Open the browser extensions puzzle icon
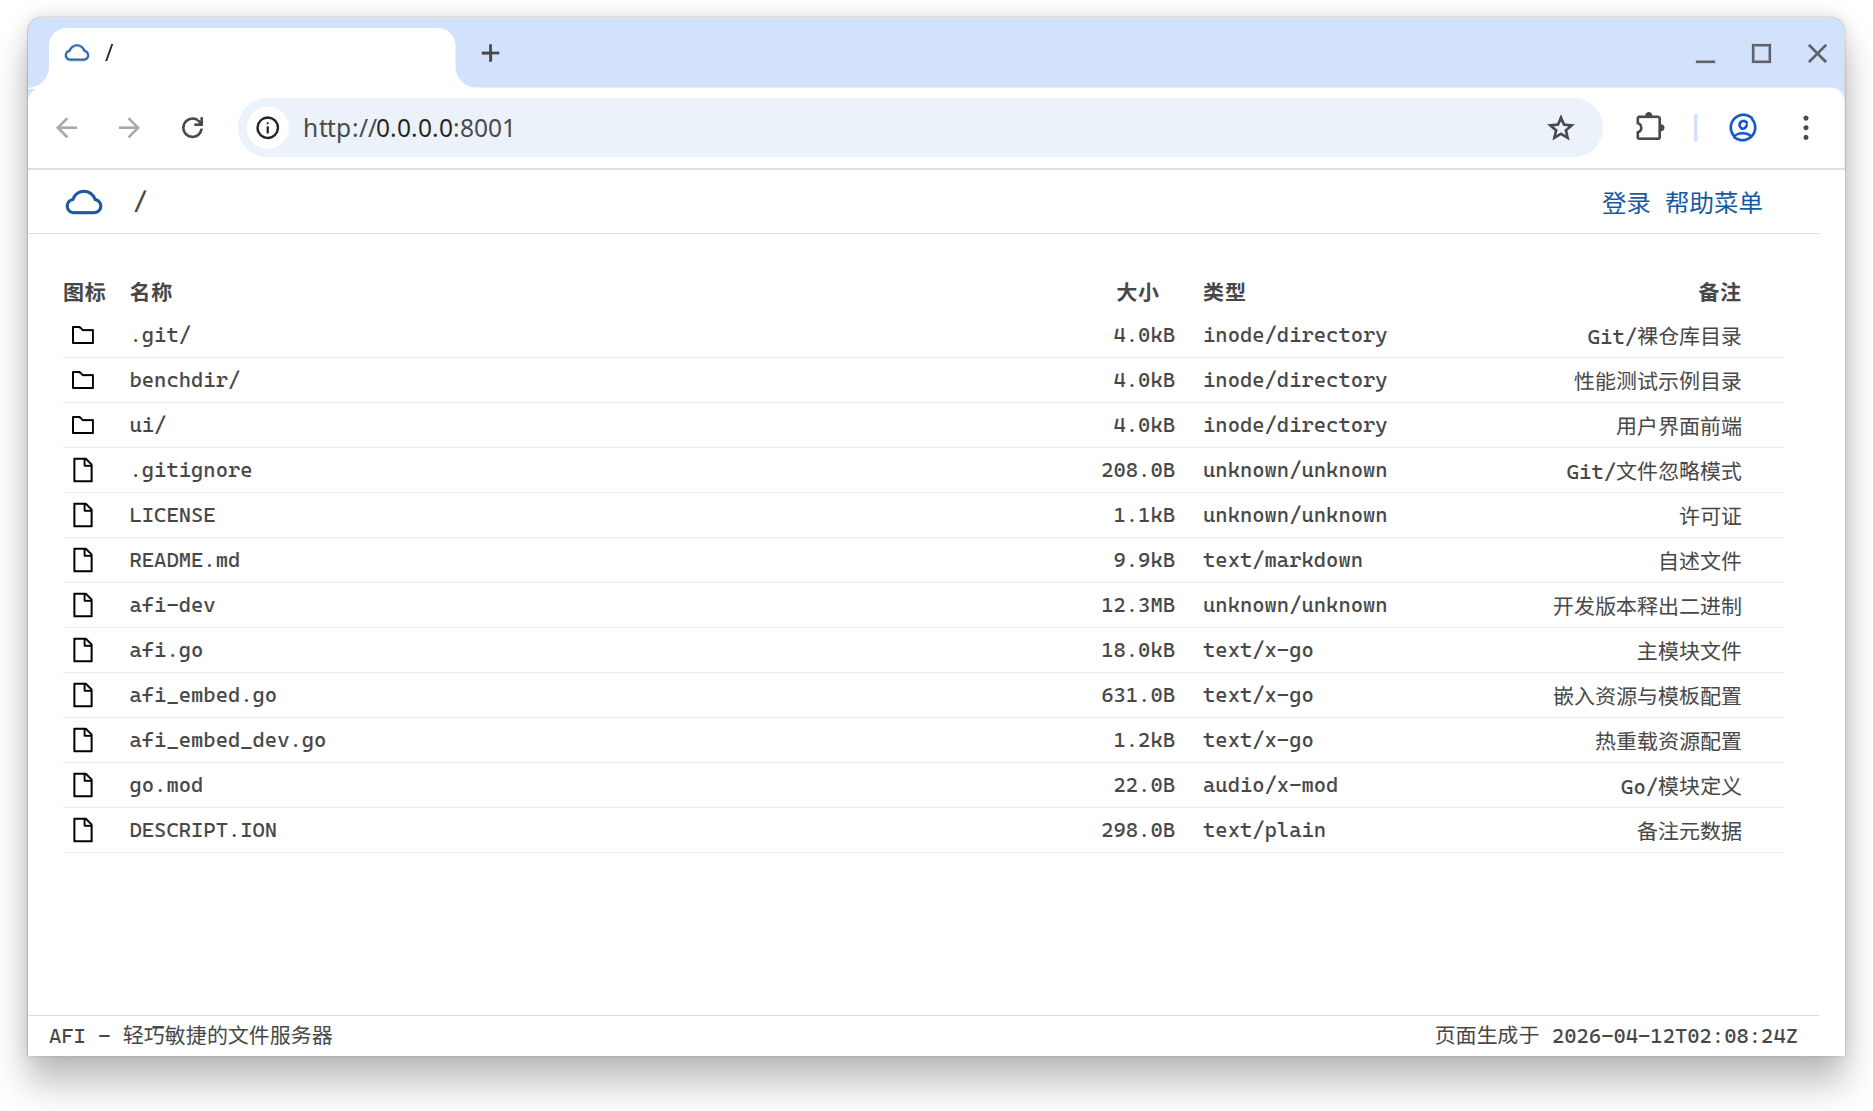 pyautogui.click(x=1649, y=128)
